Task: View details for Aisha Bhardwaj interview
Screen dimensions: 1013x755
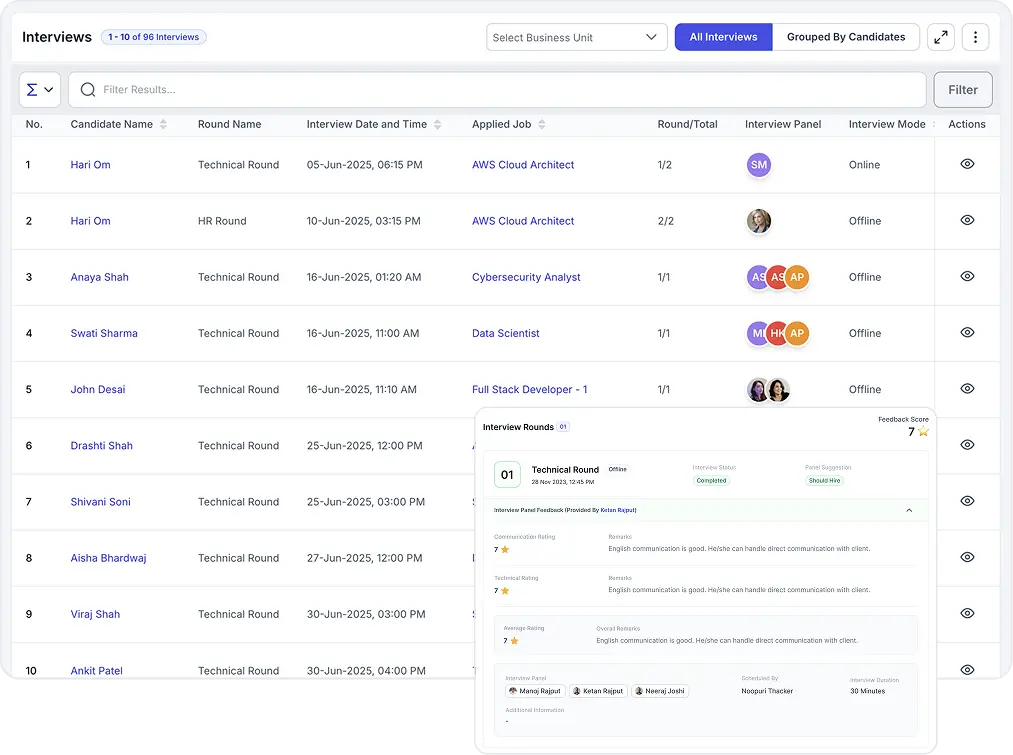Action: pyautogui.click(x=966, y=557)
